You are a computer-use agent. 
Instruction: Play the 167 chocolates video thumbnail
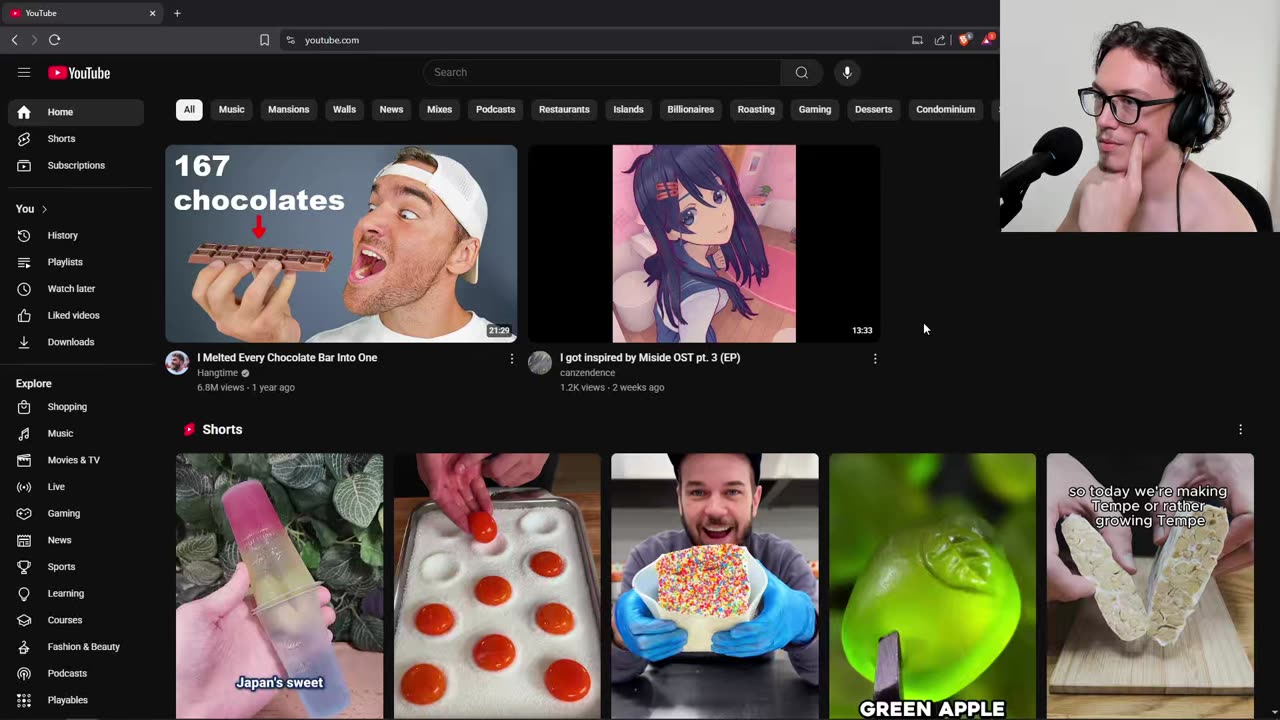[341, 244]
